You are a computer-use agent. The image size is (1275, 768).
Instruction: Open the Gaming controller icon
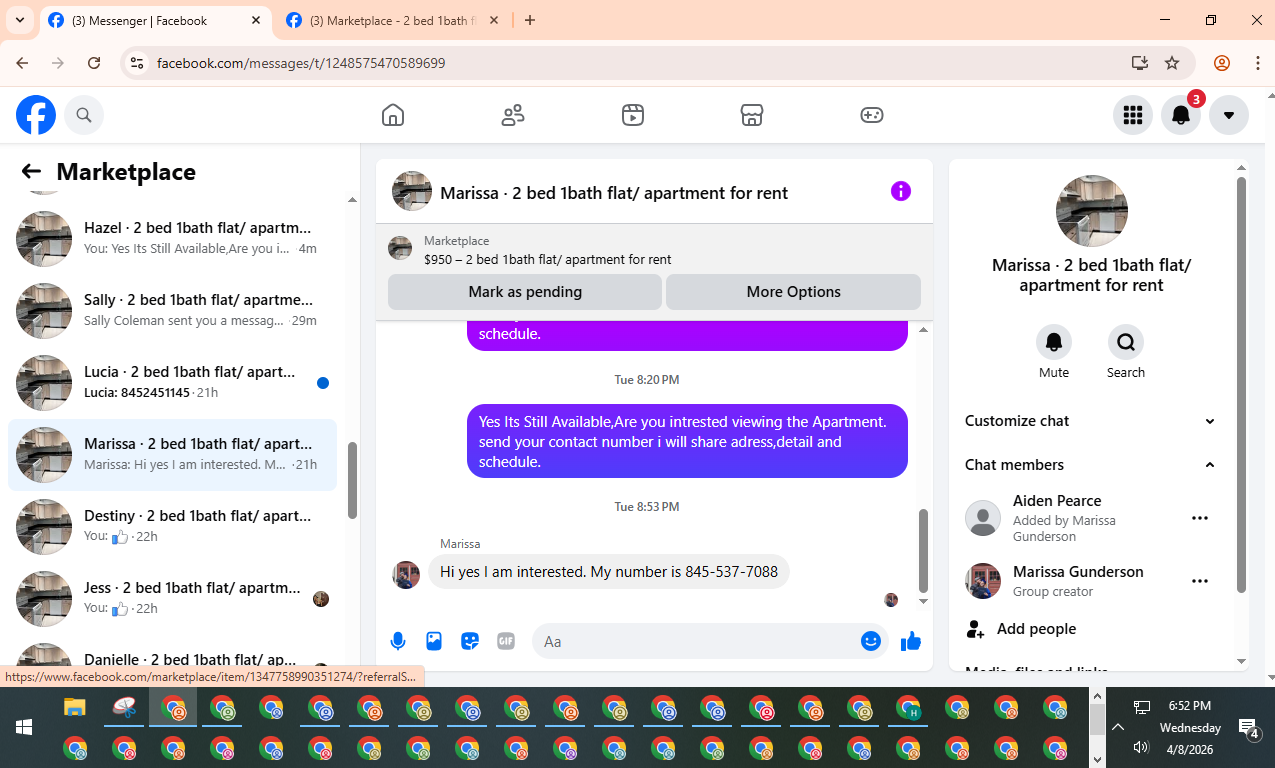coord(872,115)
